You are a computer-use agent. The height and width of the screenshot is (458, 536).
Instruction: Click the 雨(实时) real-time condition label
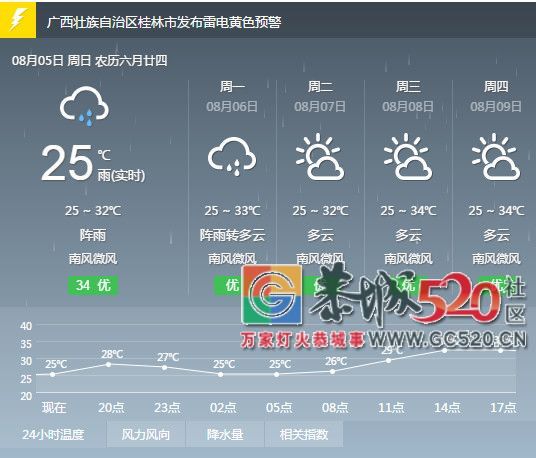coord(121,176)
